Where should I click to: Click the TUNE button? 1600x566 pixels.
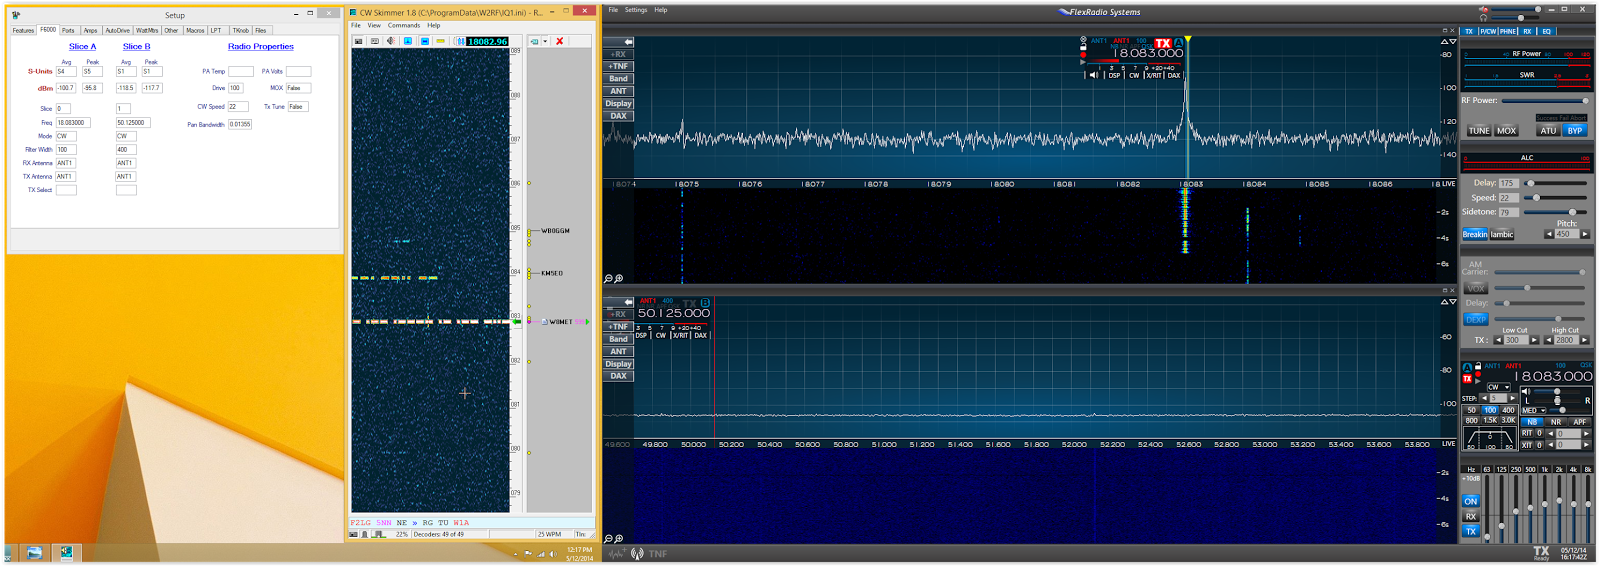(x=1479, y=131)
